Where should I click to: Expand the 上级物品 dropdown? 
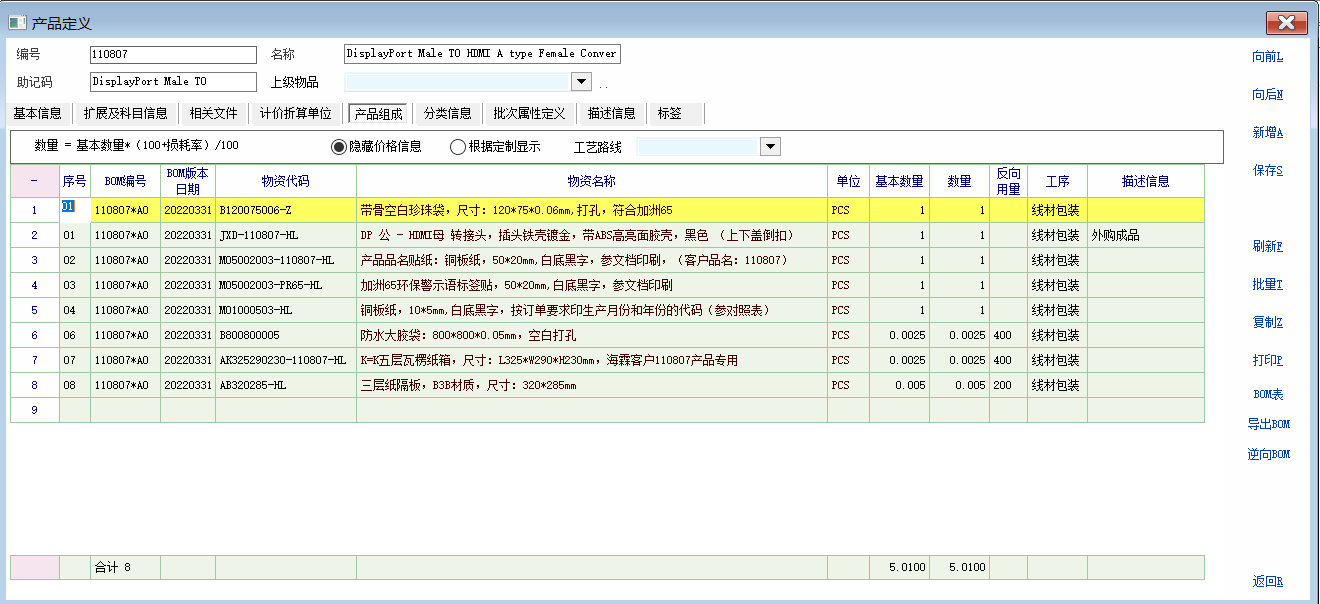click(x=581, y=81)
